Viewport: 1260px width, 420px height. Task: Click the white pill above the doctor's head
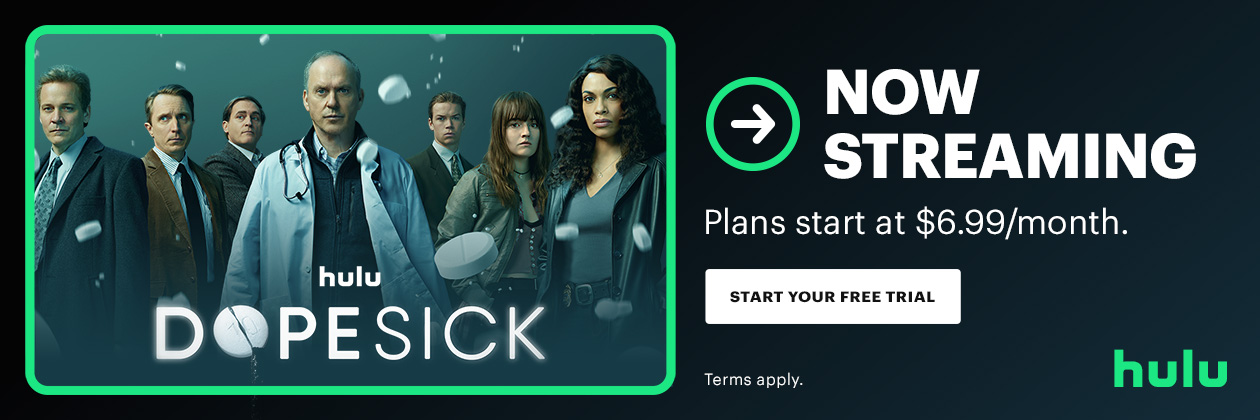coord(395,88)
